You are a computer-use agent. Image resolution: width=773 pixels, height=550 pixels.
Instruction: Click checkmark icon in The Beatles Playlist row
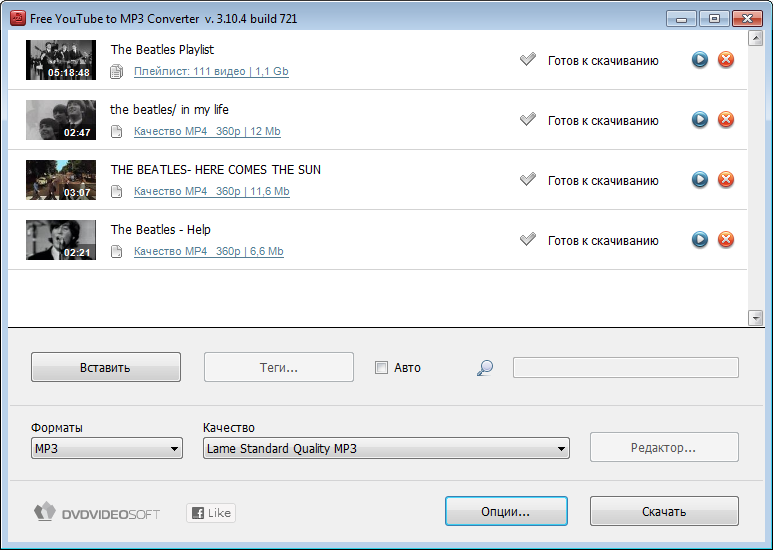pyautogui.click(x=527, y=60)
